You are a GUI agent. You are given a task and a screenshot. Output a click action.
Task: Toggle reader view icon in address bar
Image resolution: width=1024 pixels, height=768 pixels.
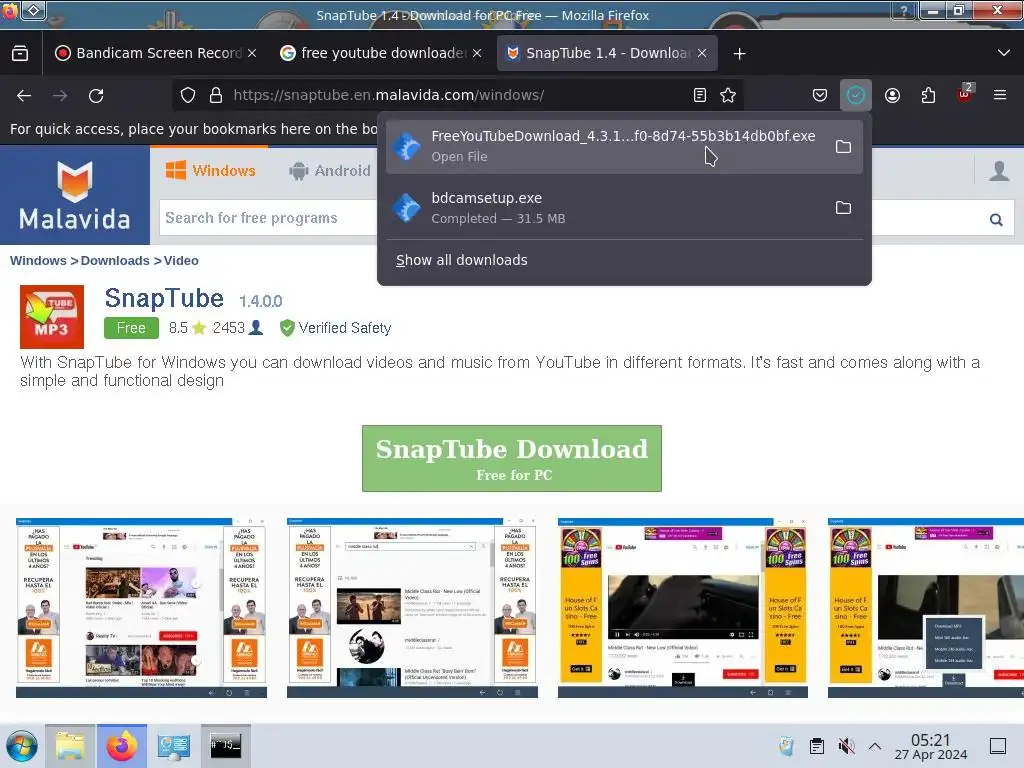click(x=699, y=95)
